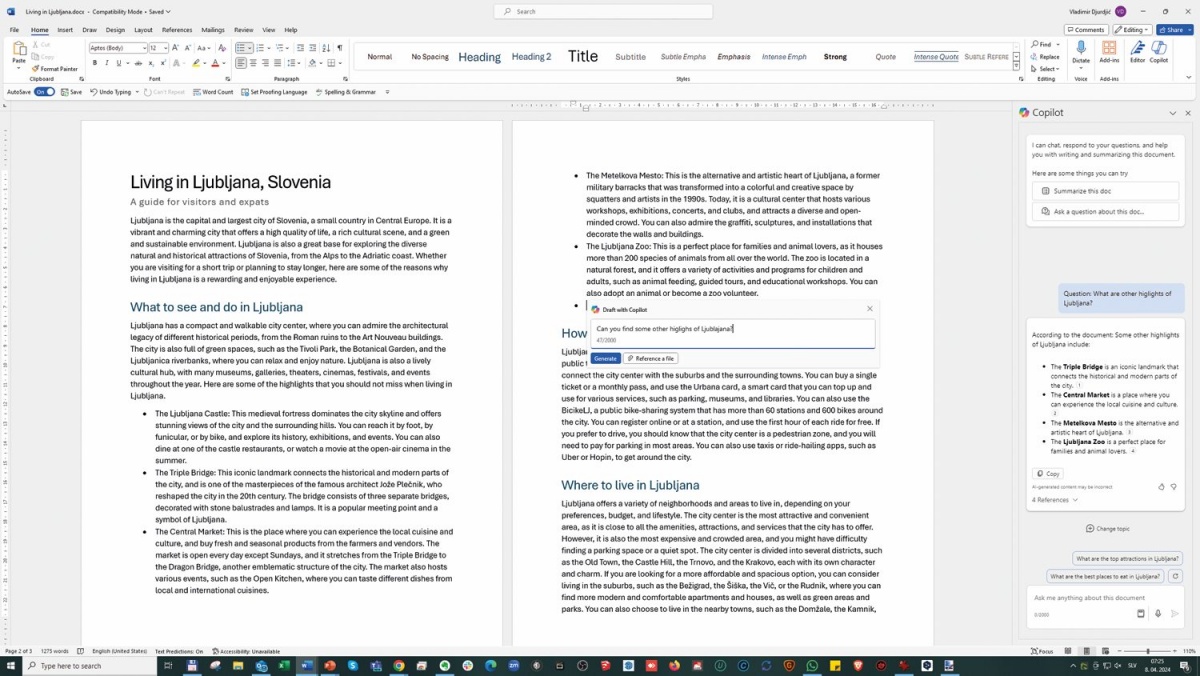This screenshot has width=1200, height=676.
Task: Toggle show paragraph marks
Action: click(340, 47)
